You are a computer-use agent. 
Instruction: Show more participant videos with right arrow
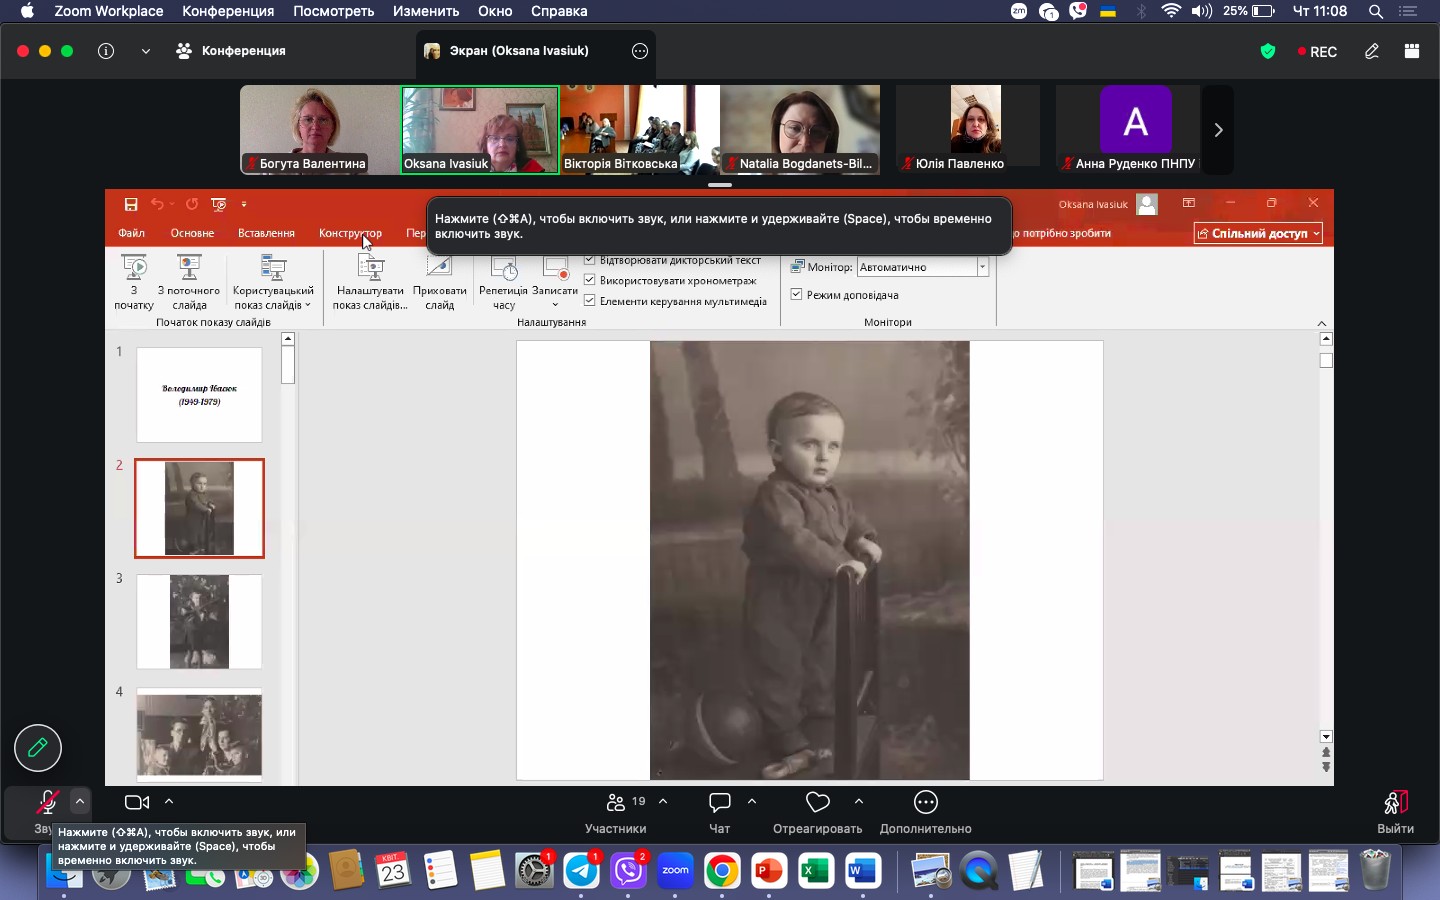[x=1218, y=130]
